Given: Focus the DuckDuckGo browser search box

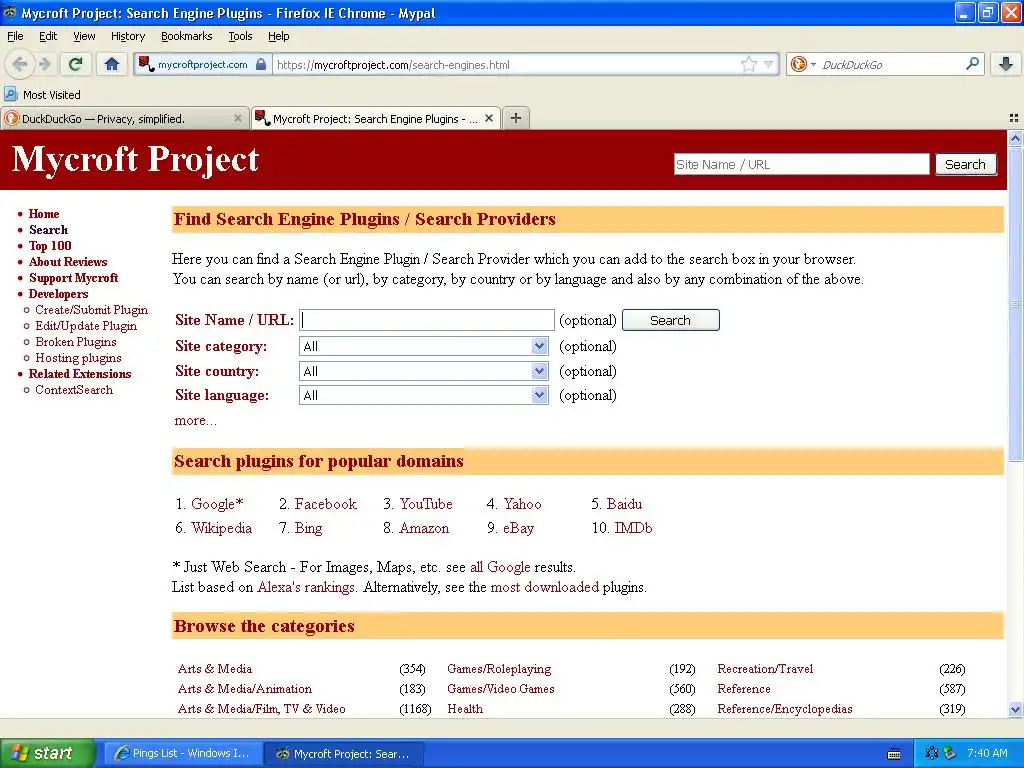Looking at the screenshot, I should click(891, 64).
